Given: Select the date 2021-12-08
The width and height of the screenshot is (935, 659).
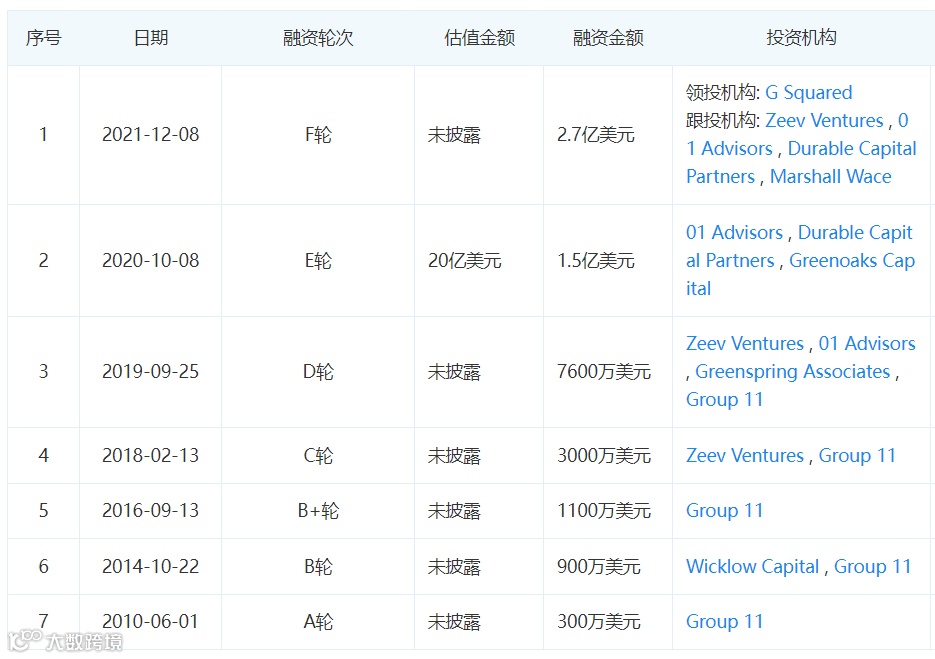Looking at the screenshot, I should [x=150, y=135].
